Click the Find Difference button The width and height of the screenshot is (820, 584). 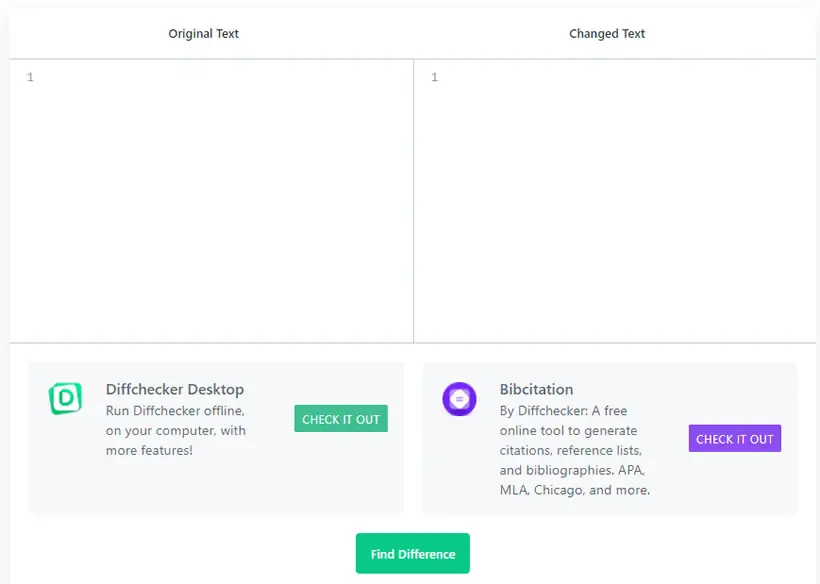(413, 554)
